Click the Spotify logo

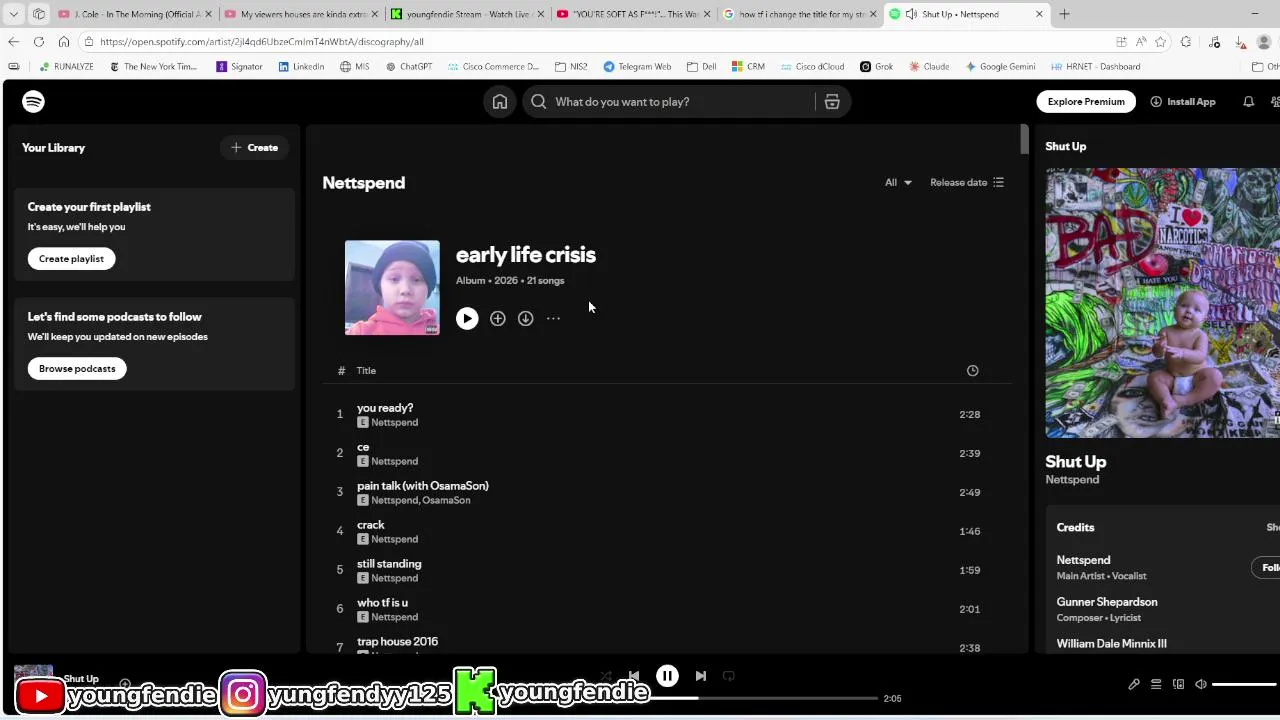point(33,101)
